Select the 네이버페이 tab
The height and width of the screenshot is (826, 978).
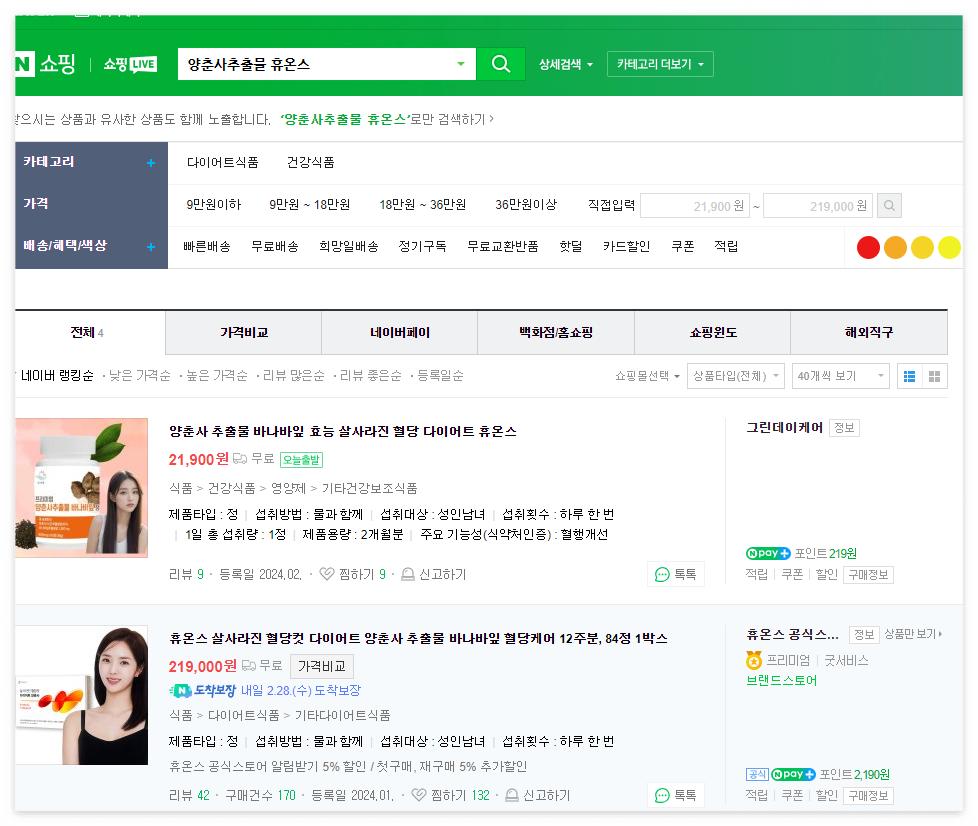pos(400,333)
